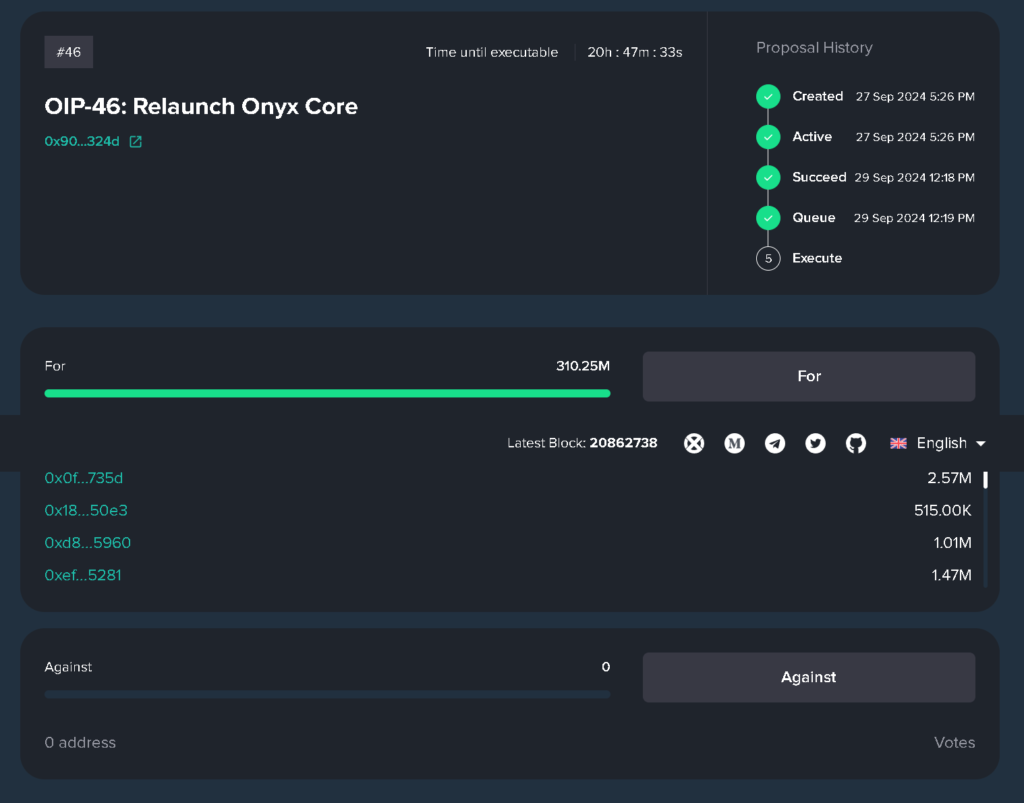Click the UK flag icon next to English

[898, 443]
